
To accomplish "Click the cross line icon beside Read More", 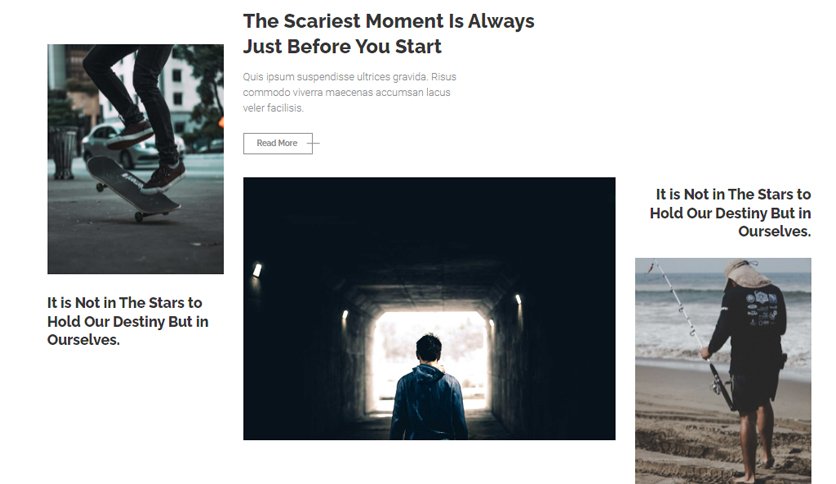I will pyautogui.click(x=314, y=143).
